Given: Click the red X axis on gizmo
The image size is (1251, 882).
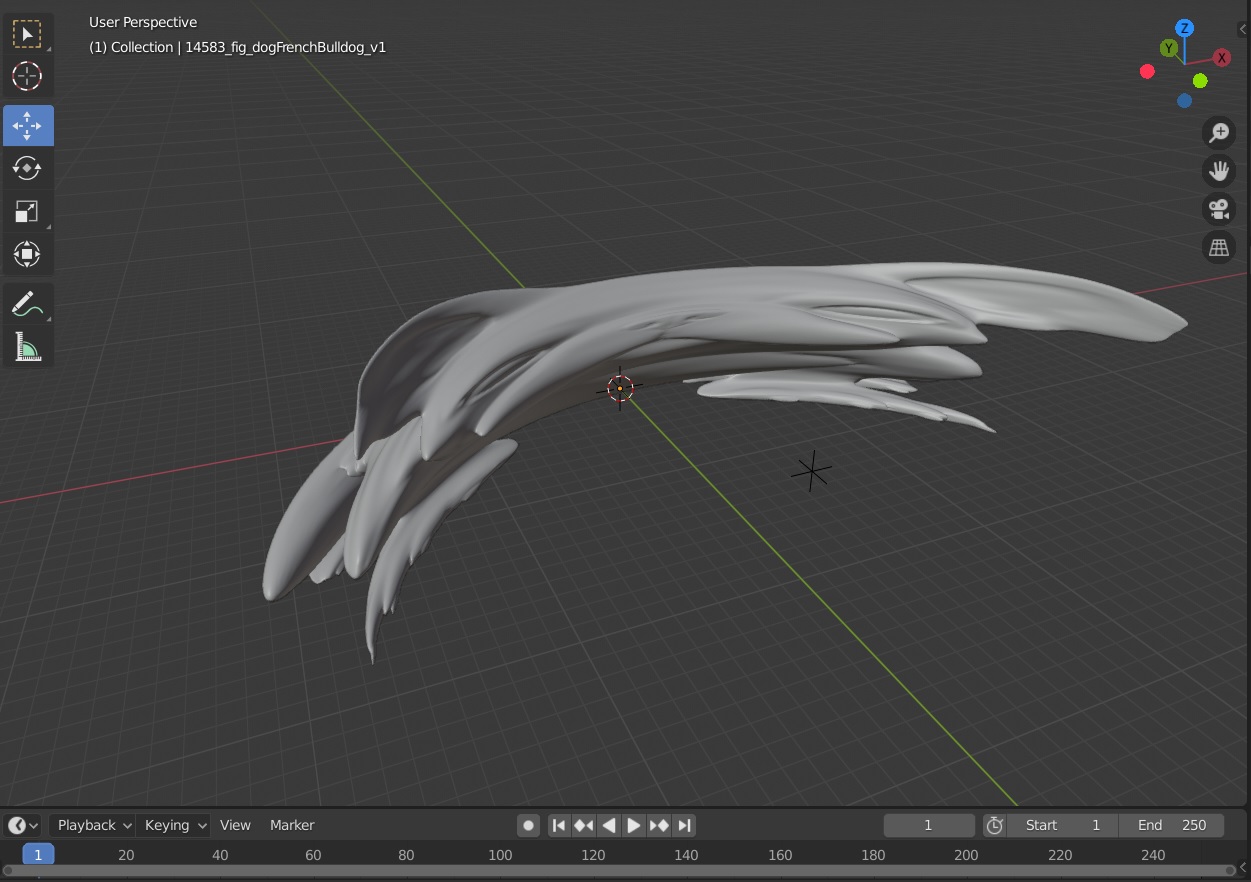Looking at the screenshot, I should pyautogui.click(x=1222, y=58).
